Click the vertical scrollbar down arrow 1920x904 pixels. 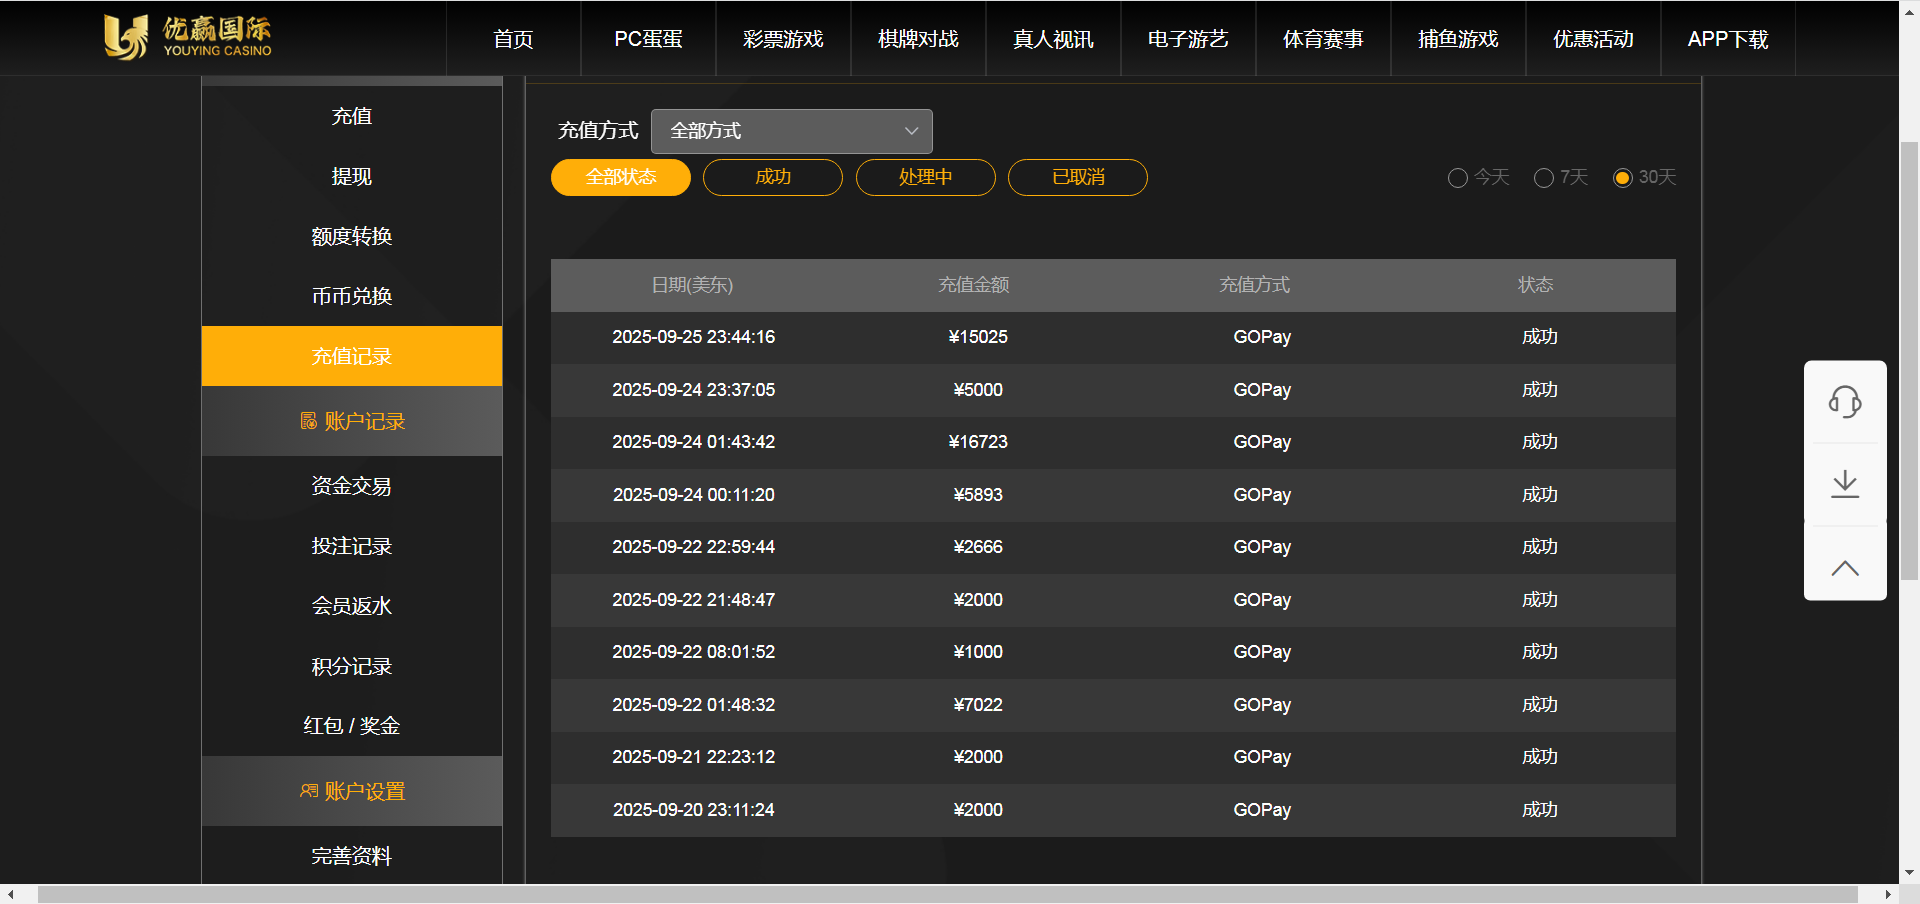pyautogui.click(x=1909, y=872)
